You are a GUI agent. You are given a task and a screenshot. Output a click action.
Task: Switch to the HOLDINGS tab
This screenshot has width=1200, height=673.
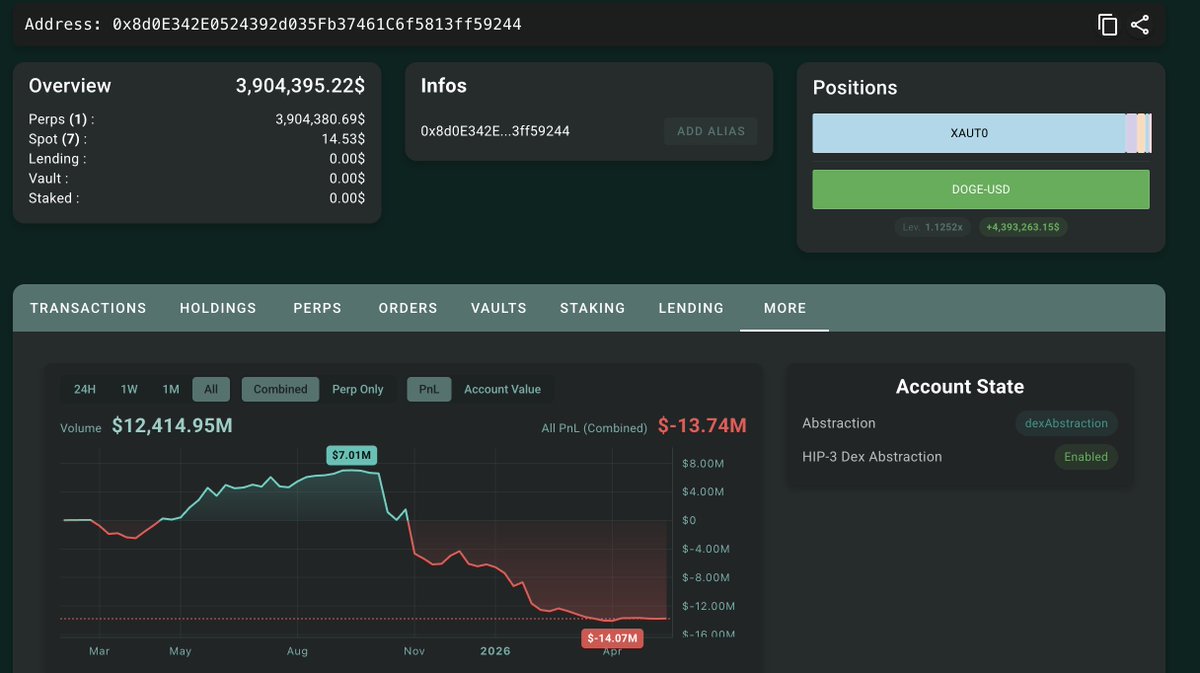[218, 308]
